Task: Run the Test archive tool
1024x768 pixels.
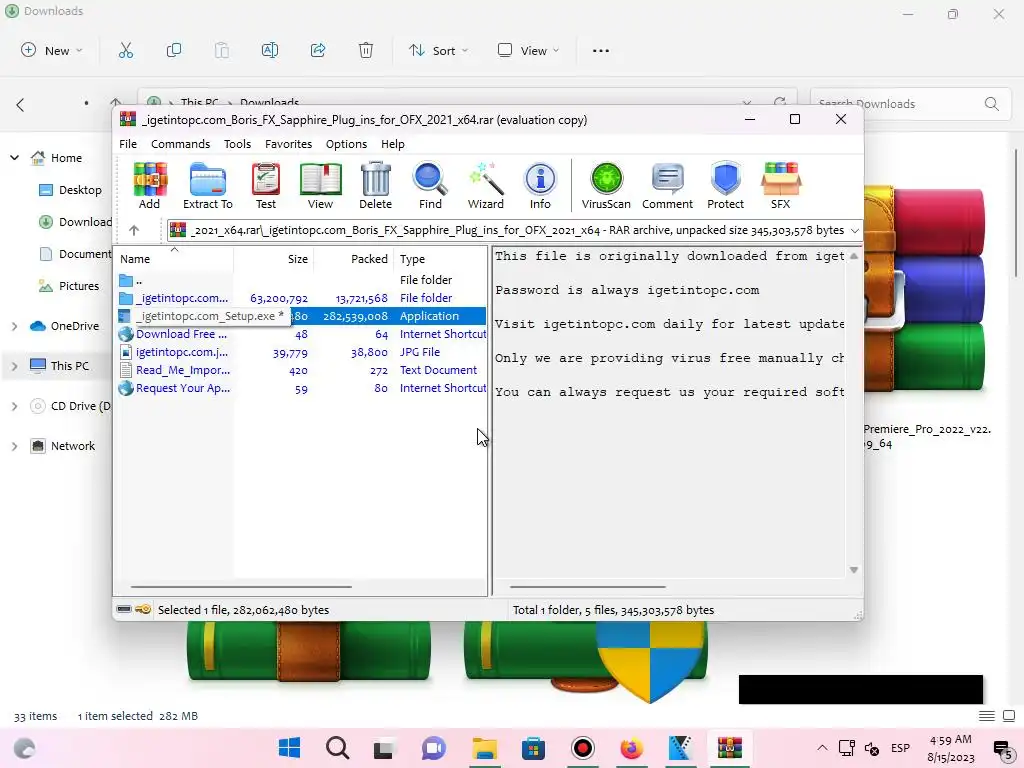Action: coord(265,185)
